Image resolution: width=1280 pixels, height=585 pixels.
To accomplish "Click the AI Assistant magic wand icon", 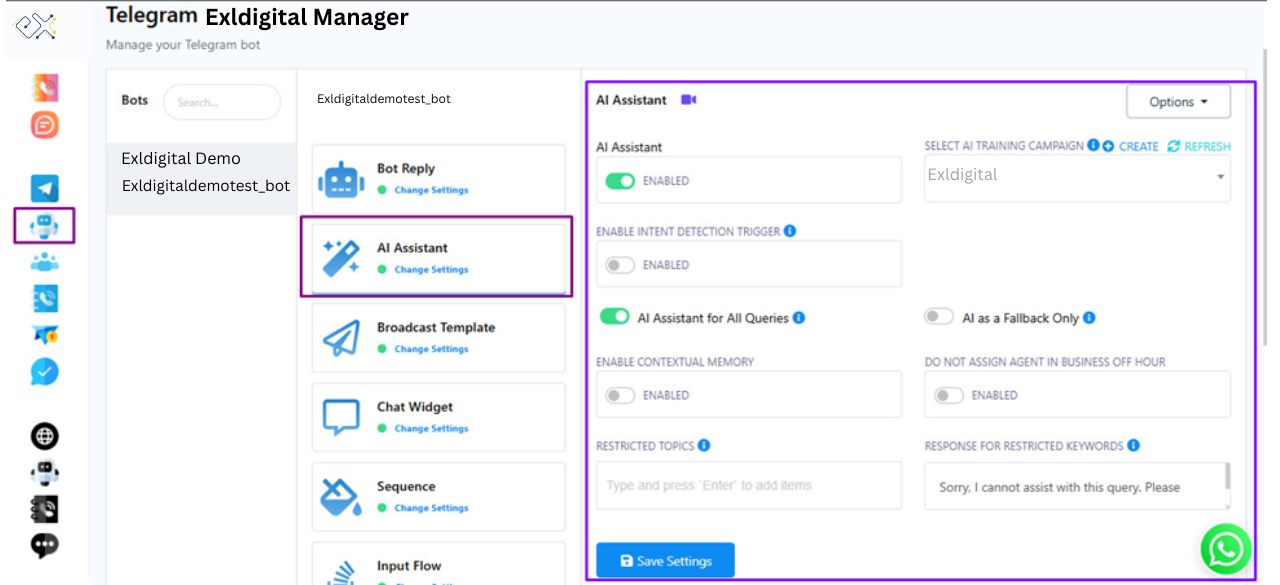I will coord(341,259).
